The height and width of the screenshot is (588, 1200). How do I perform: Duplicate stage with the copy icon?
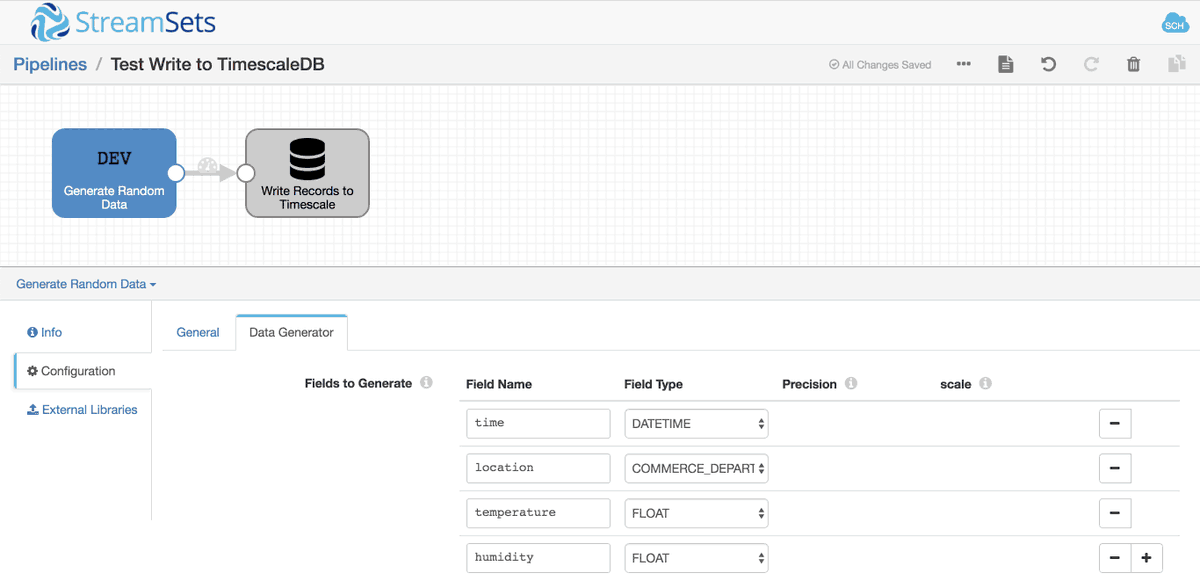(1176, 64)
